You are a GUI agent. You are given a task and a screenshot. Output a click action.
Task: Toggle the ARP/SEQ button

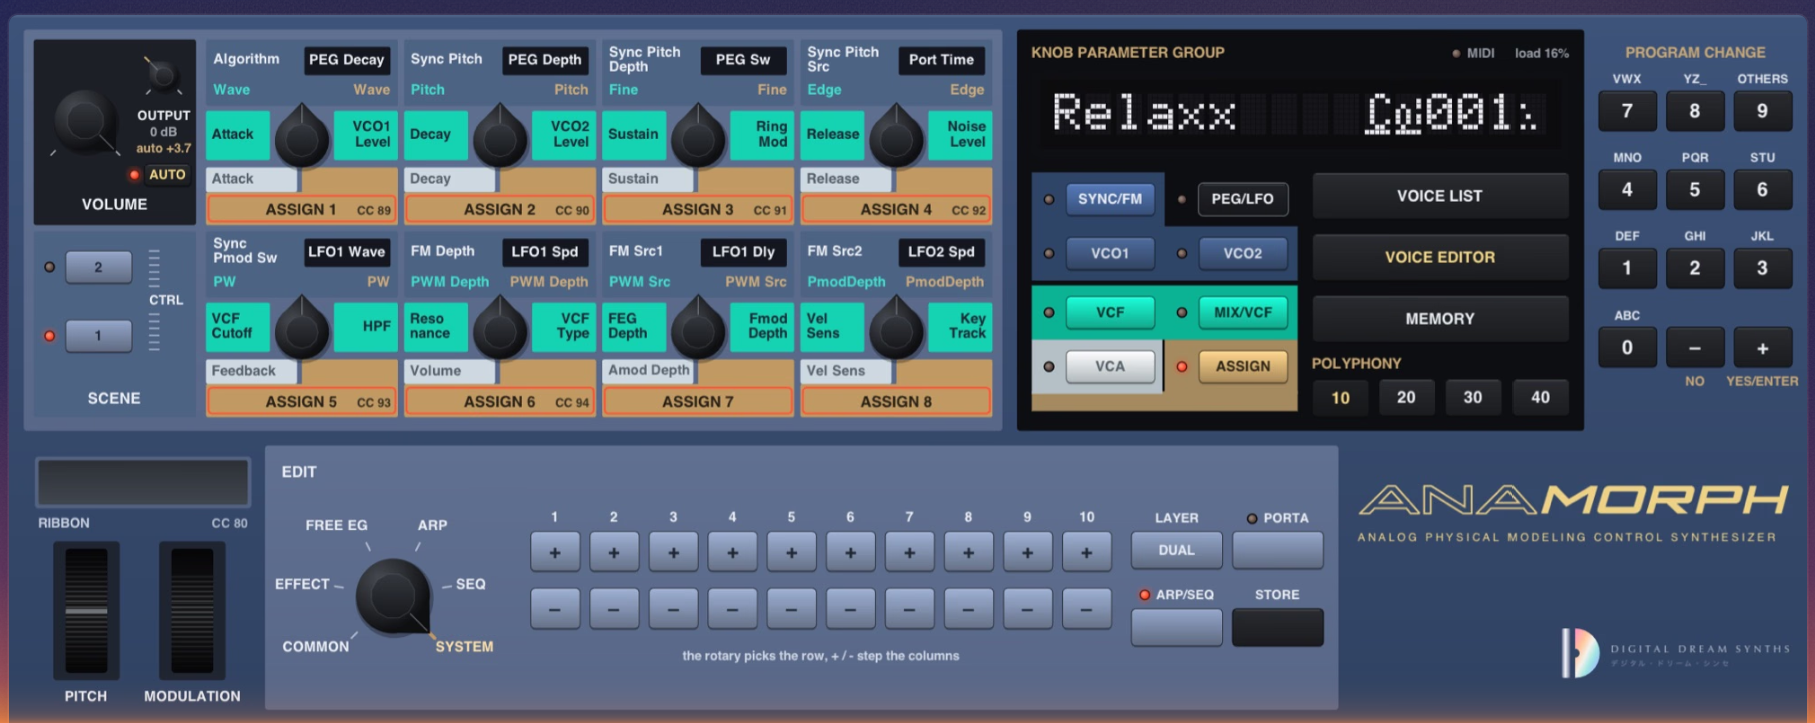[1176, 627]
